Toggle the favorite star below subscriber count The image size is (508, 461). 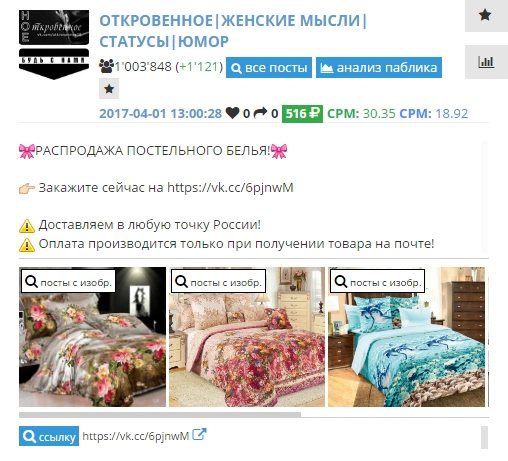[x=109, y=89]
